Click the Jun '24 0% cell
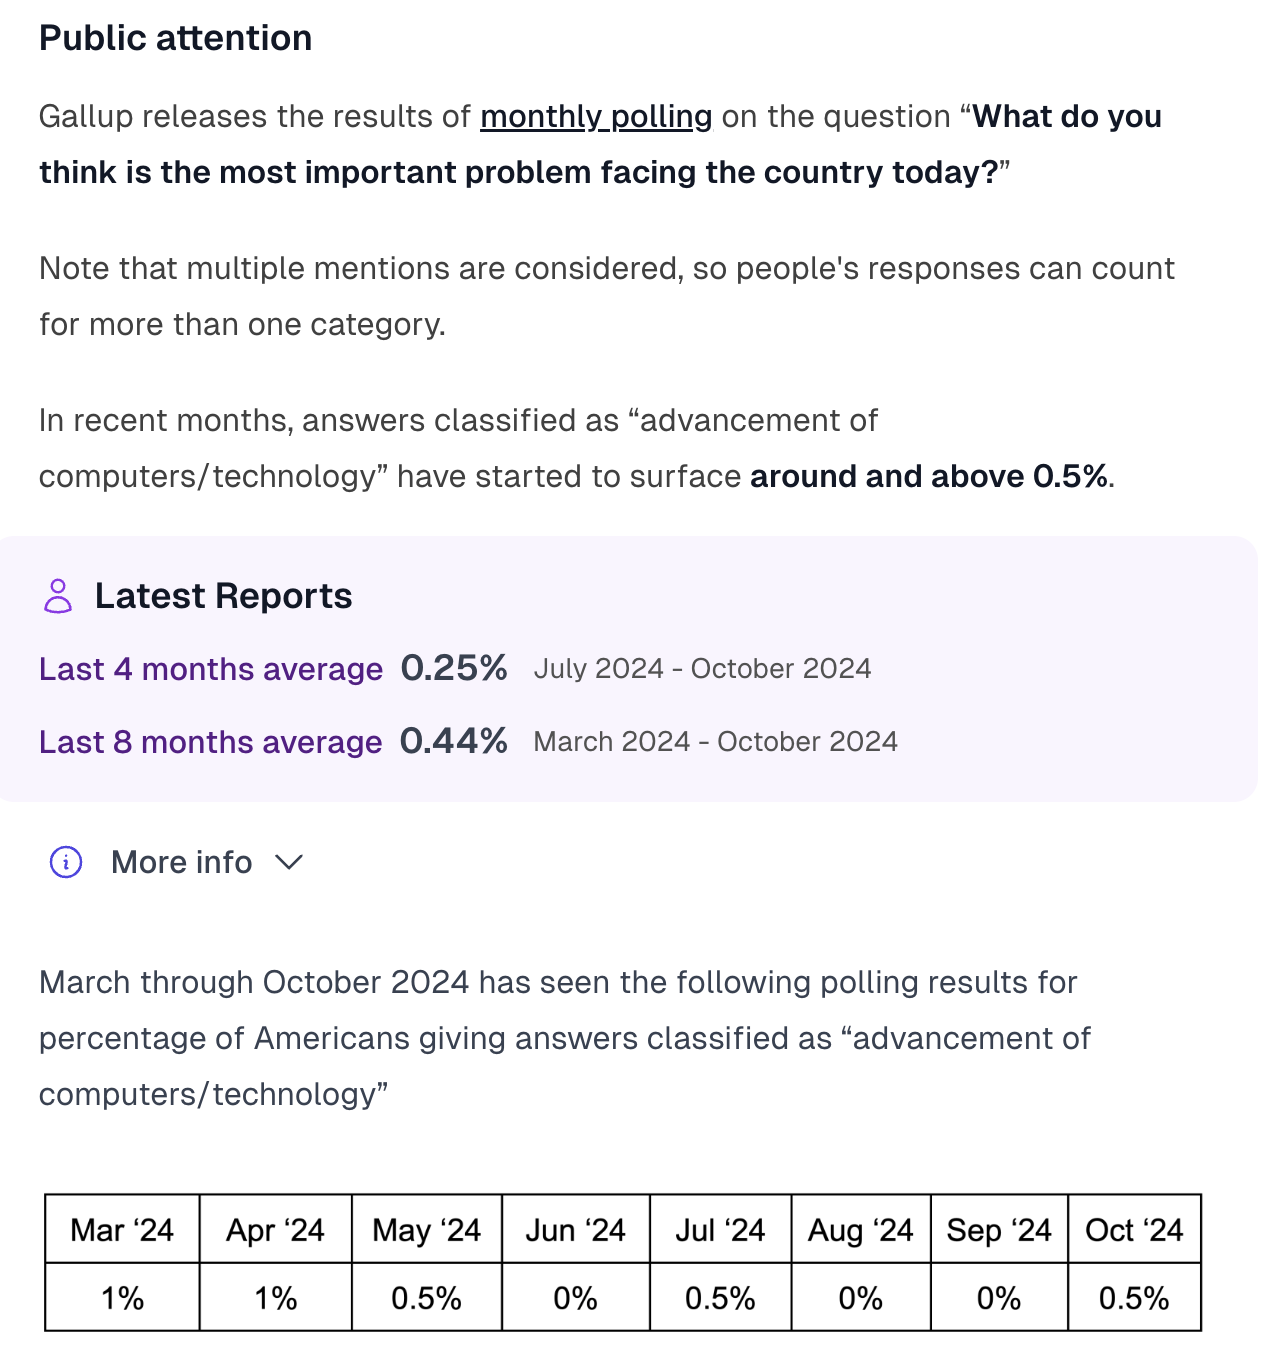1266x1370 pixels. click(x=576, y=1298)
